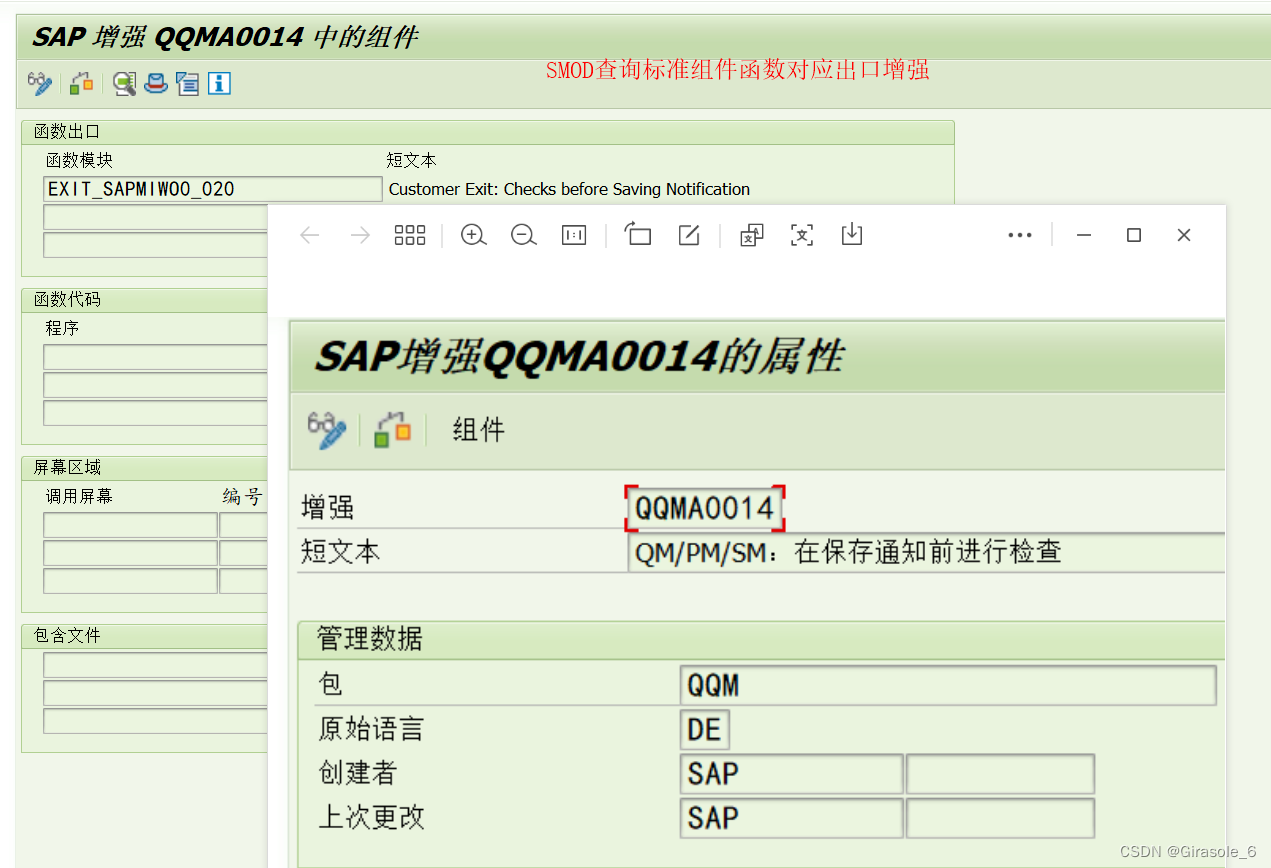Rotate the image with the rotate icon
The width and height of the screenshot is (1271, 868).
[638, 235]
